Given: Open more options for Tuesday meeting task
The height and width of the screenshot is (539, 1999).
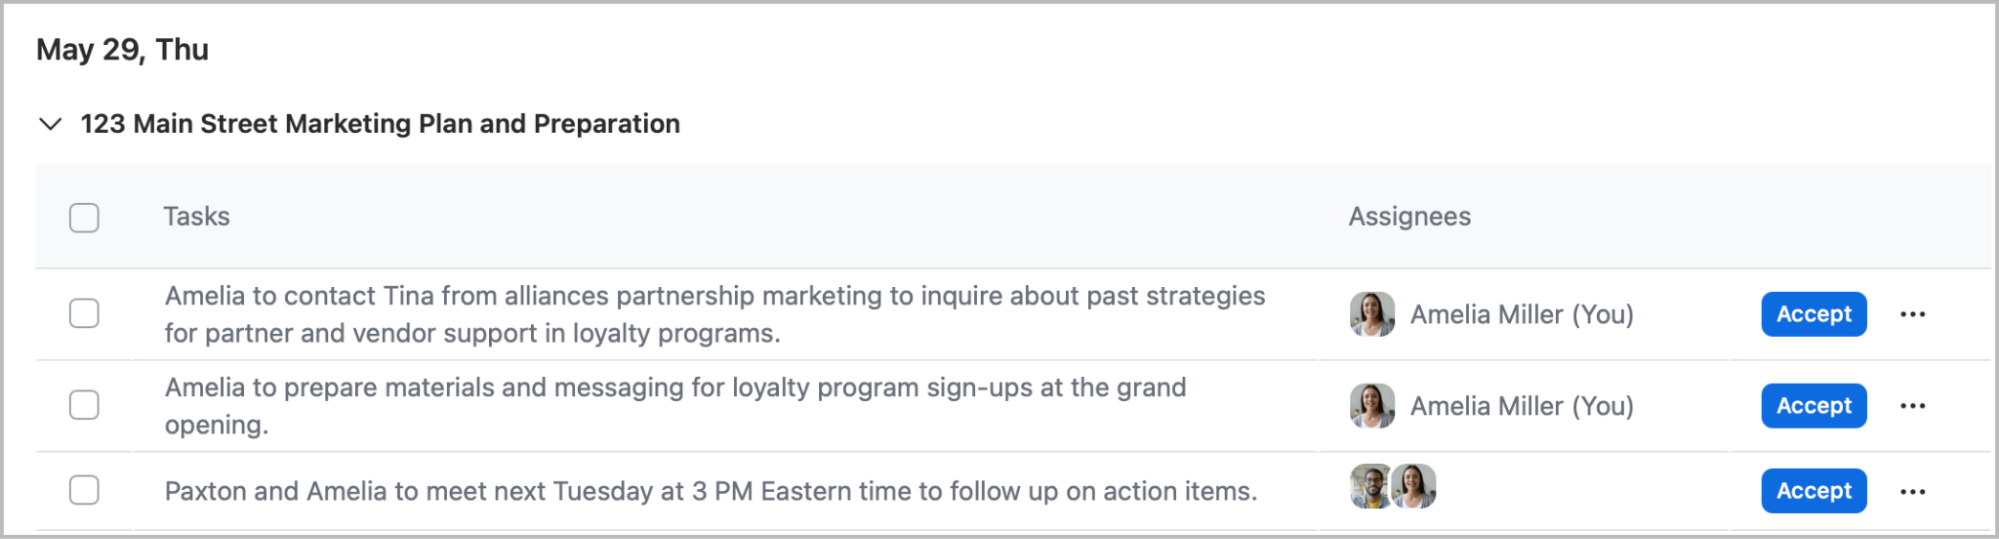Looking at the screenshot, I should (1912, 492).
